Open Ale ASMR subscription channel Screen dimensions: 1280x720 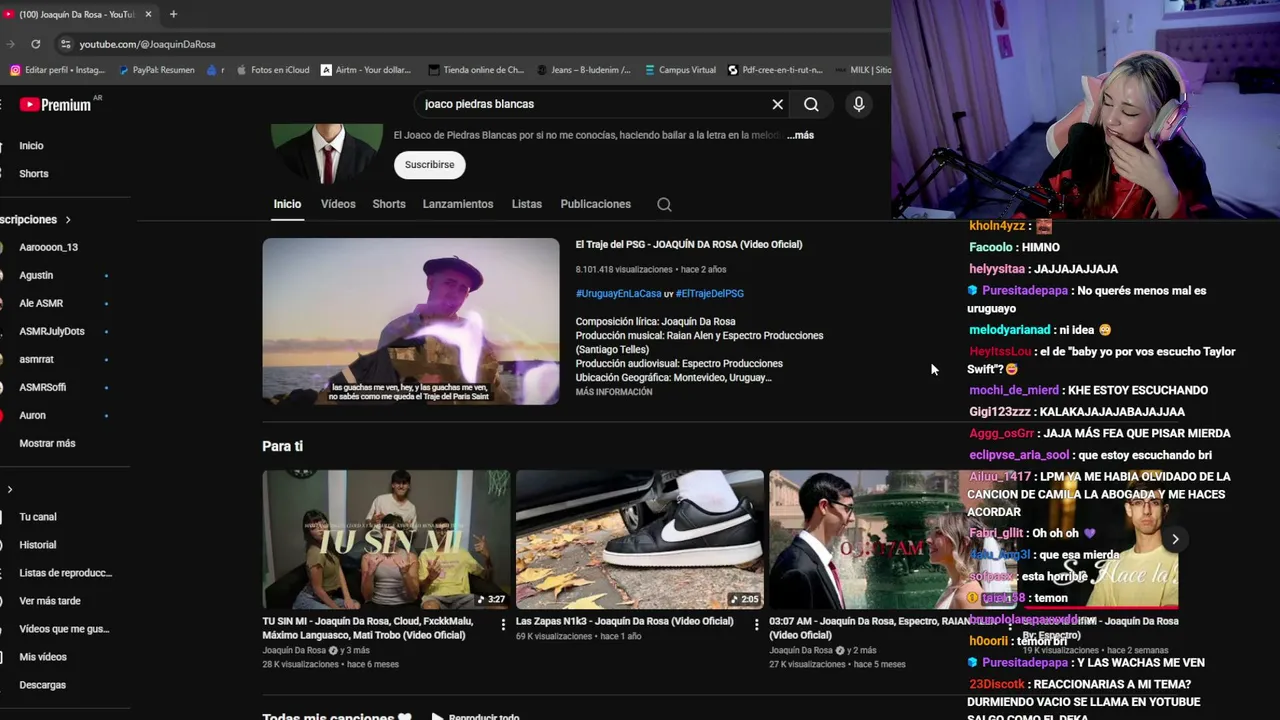(x=41, y=303)
